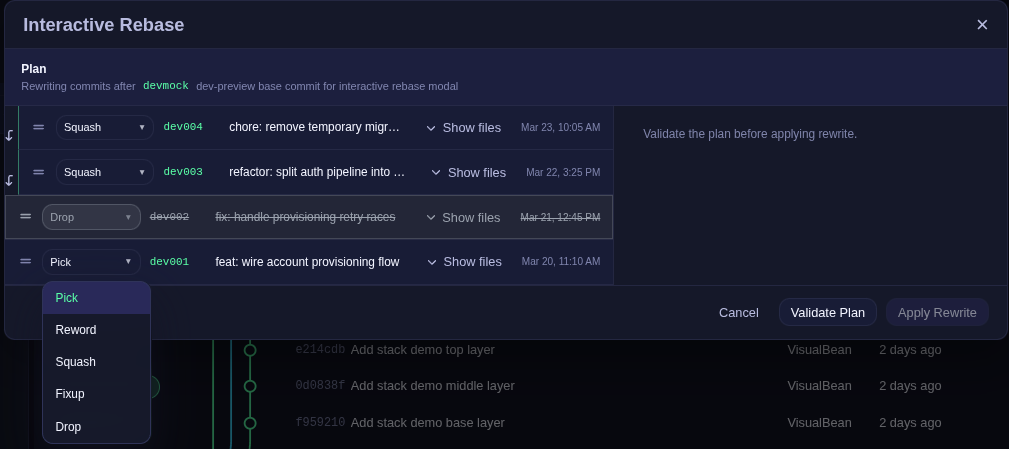Select 'Add stack demo middle layer' commit in background
This screenshot has height=449, width=1009.
(432, 386)
